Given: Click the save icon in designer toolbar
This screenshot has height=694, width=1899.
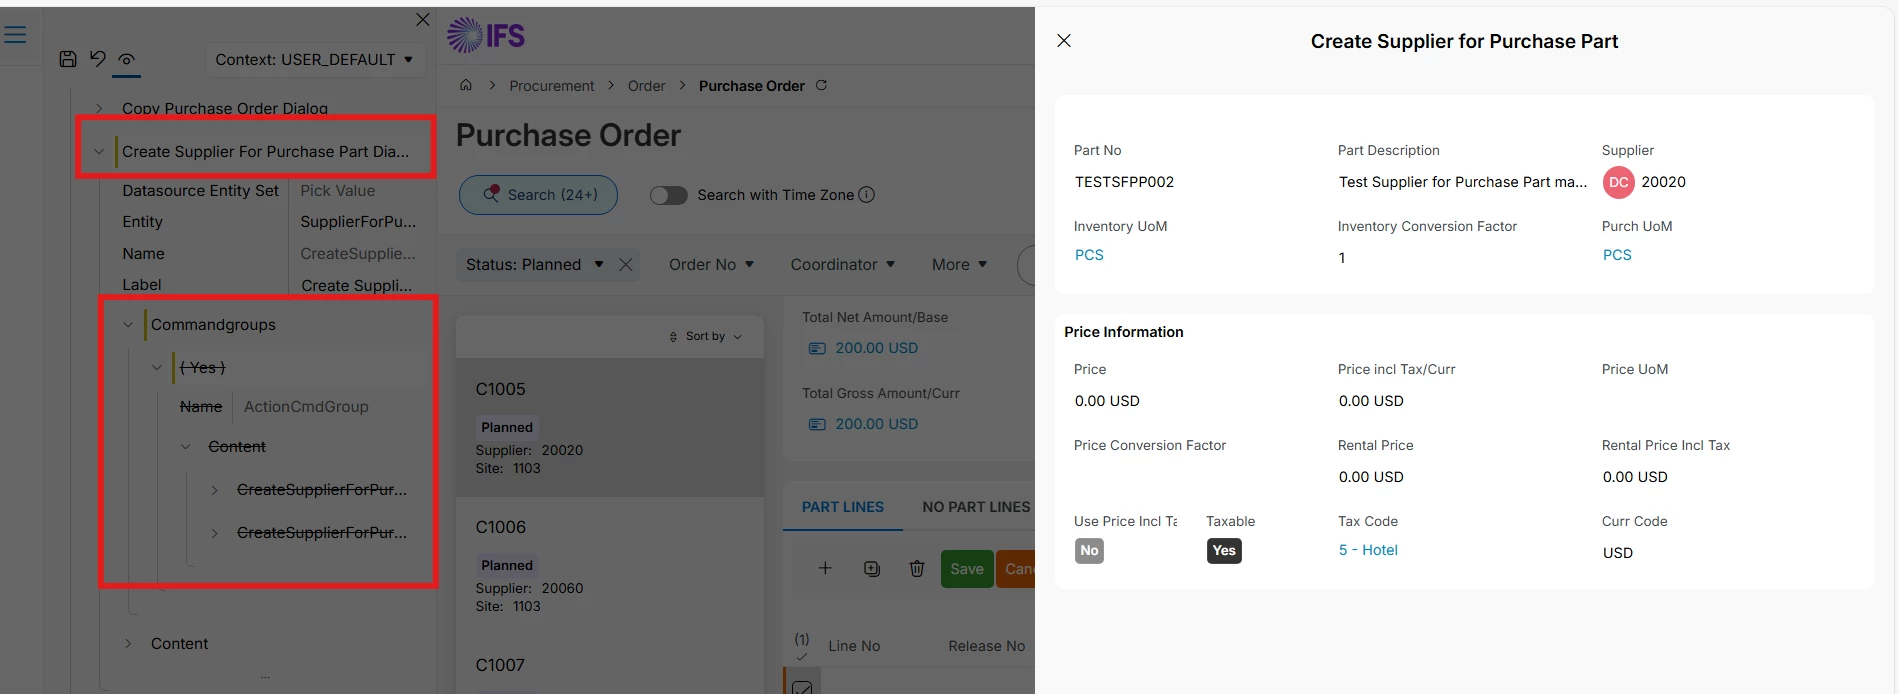Looking at the screenshot, I should (68, 59).
